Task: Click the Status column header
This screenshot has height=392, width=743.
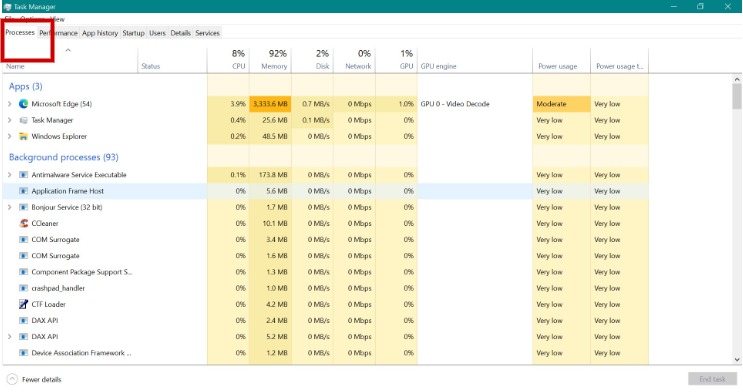Action: (172, 60)
